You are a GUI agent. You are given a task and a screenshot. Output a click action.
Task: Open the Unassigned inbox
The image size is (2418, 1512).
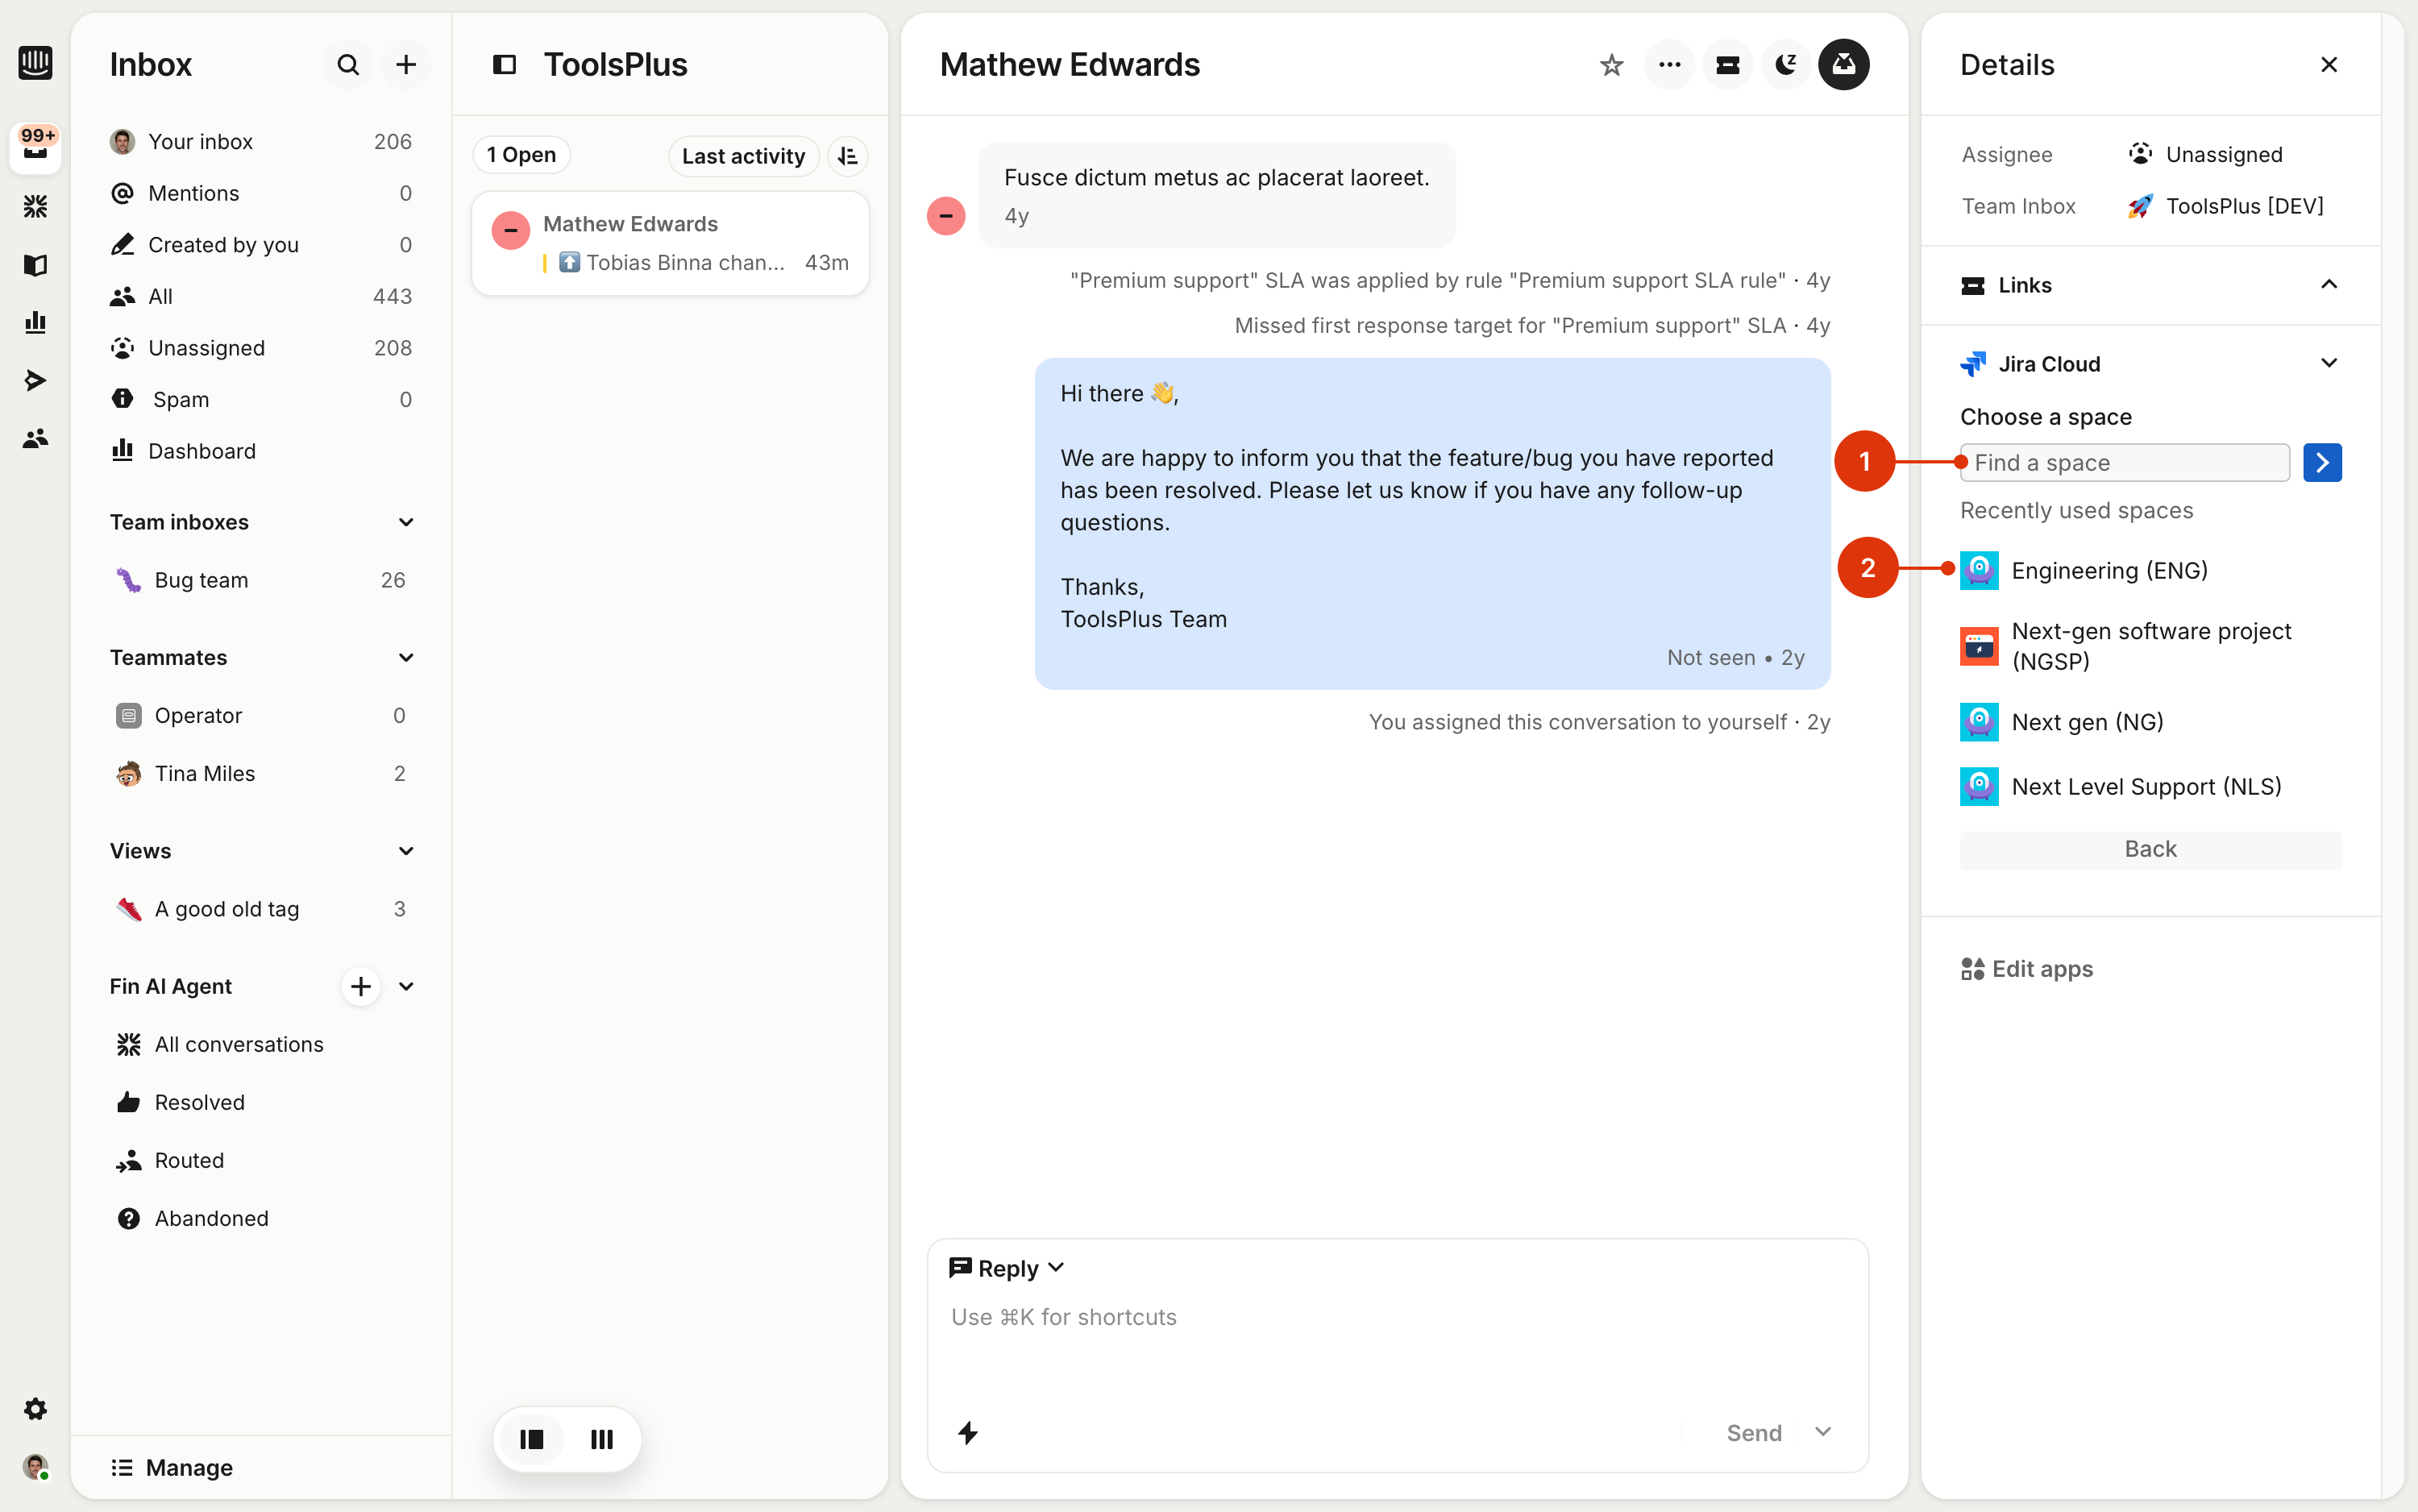[x=206, y=348]
